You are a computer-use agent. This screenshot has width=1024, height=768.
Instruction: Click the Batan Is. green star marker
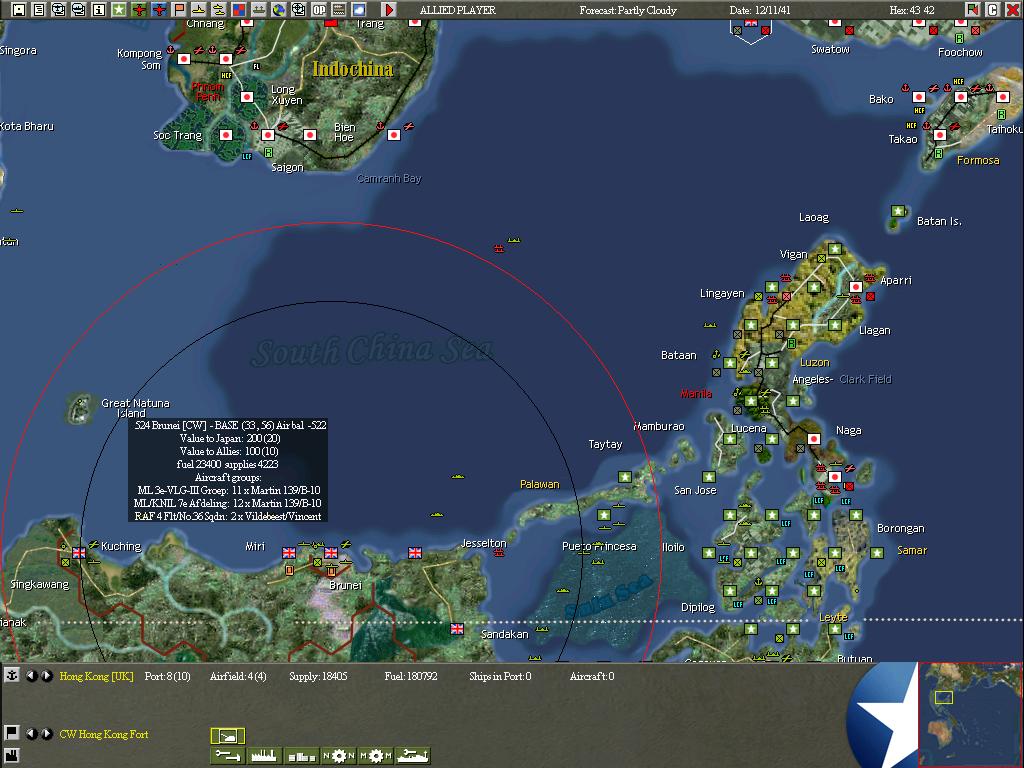point(898,211)
